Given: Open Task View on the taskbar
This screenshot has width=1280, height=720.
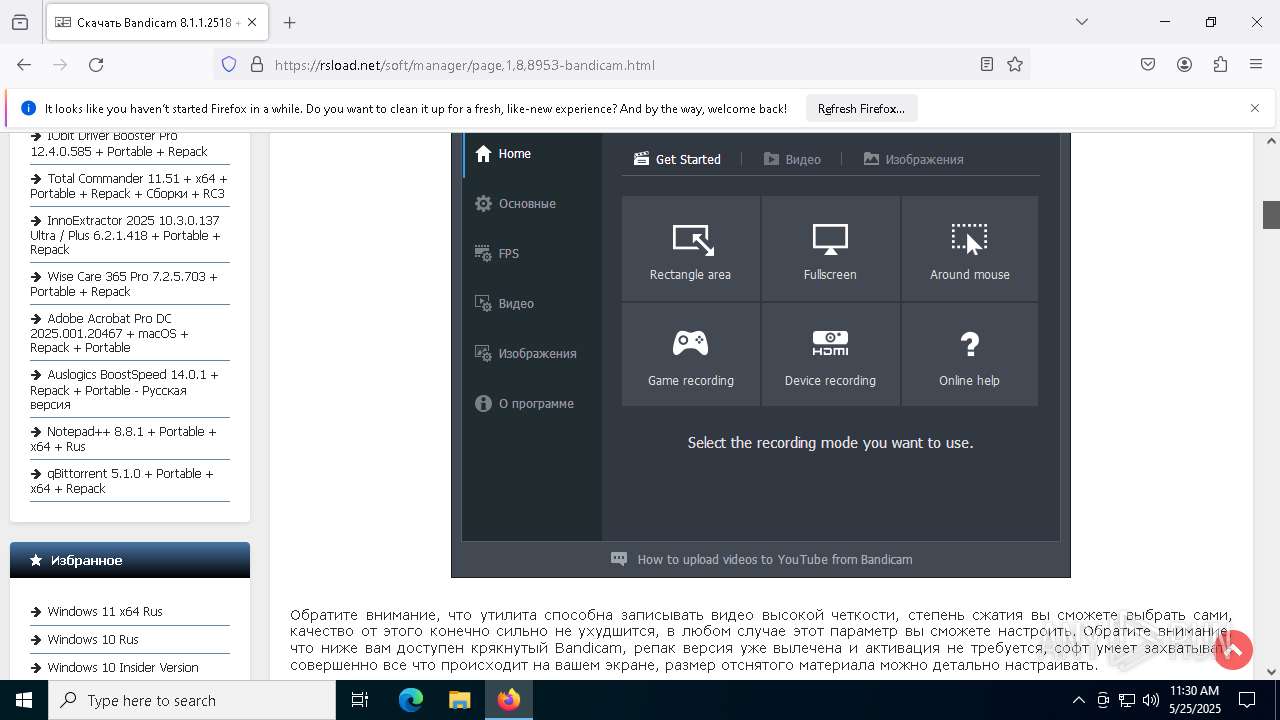Looking at the screenshot, I should 361,700.
